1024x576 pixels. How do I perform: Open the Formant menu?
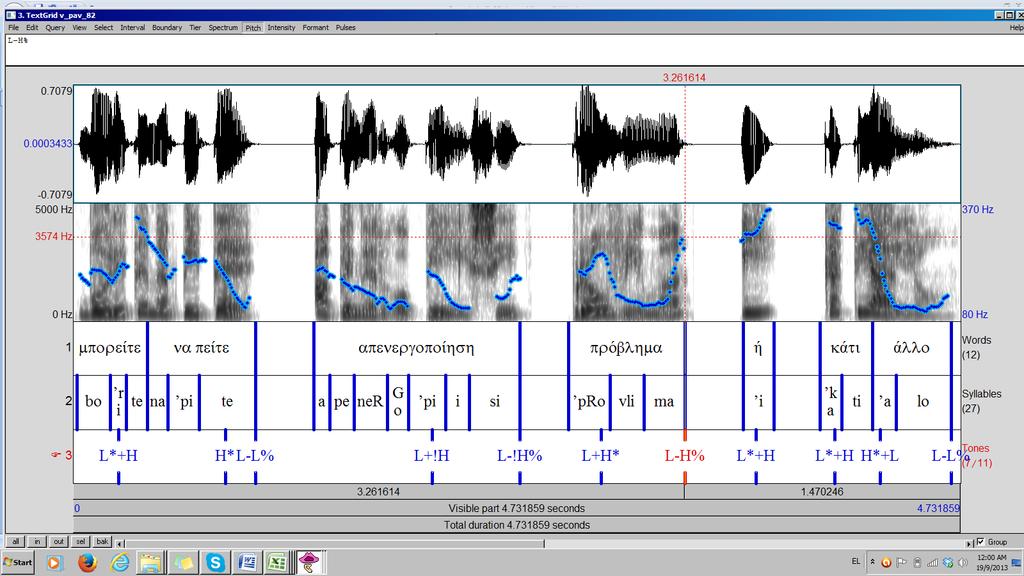[315, 27]
